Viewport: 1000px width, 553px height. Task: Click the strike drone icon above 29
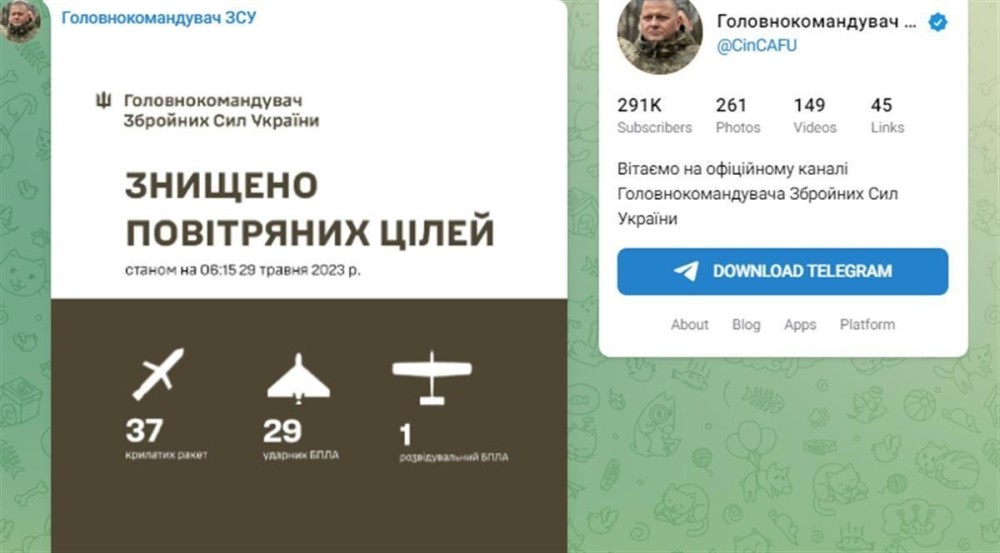click(x=298, y=378)
